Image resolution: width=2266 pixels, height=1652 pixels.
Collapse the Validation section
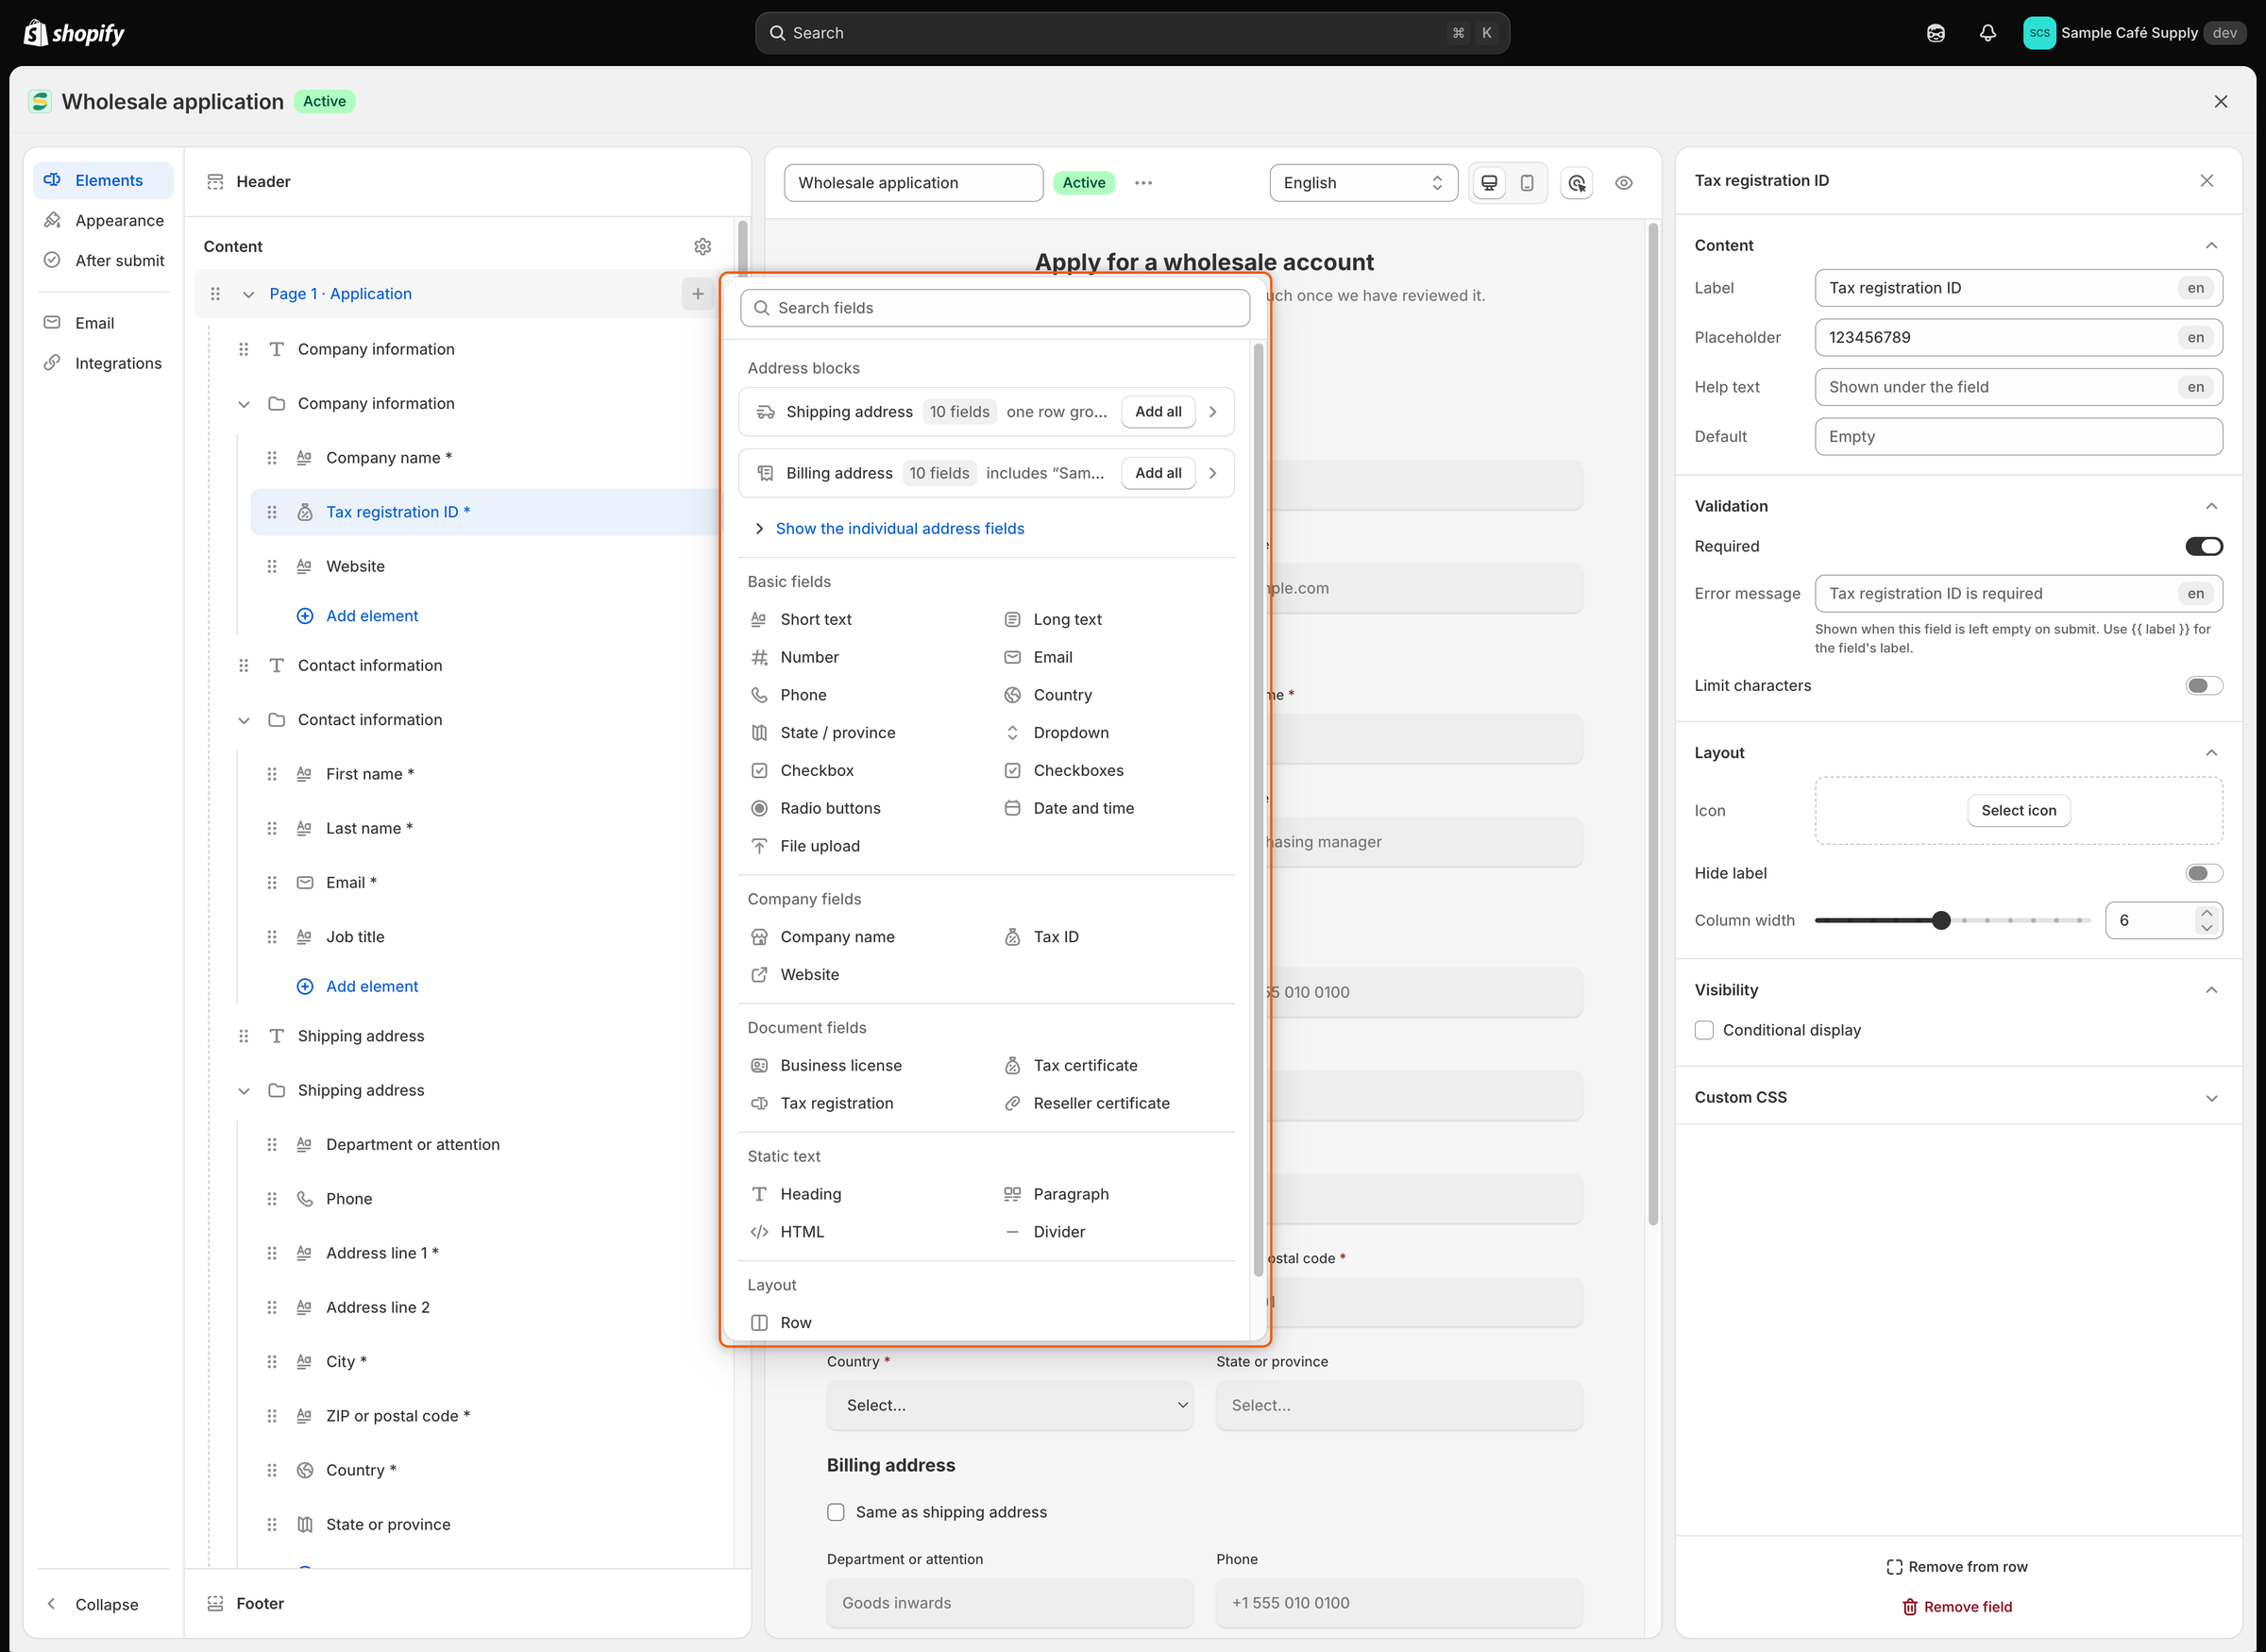[x=2211, y=506]
